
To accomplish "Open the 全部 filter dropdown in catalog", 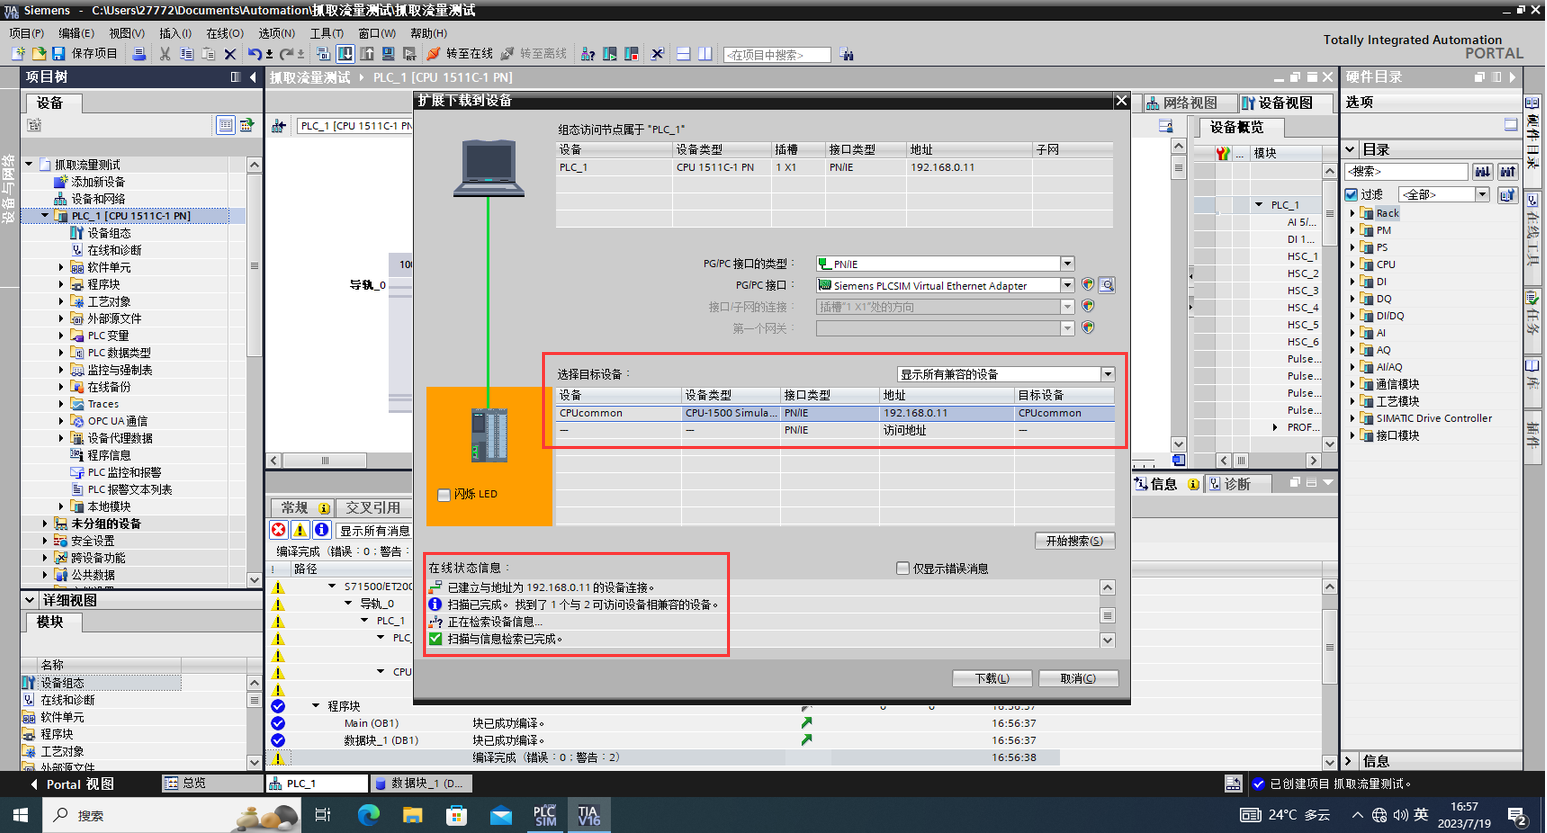I will coord(1483,195).
